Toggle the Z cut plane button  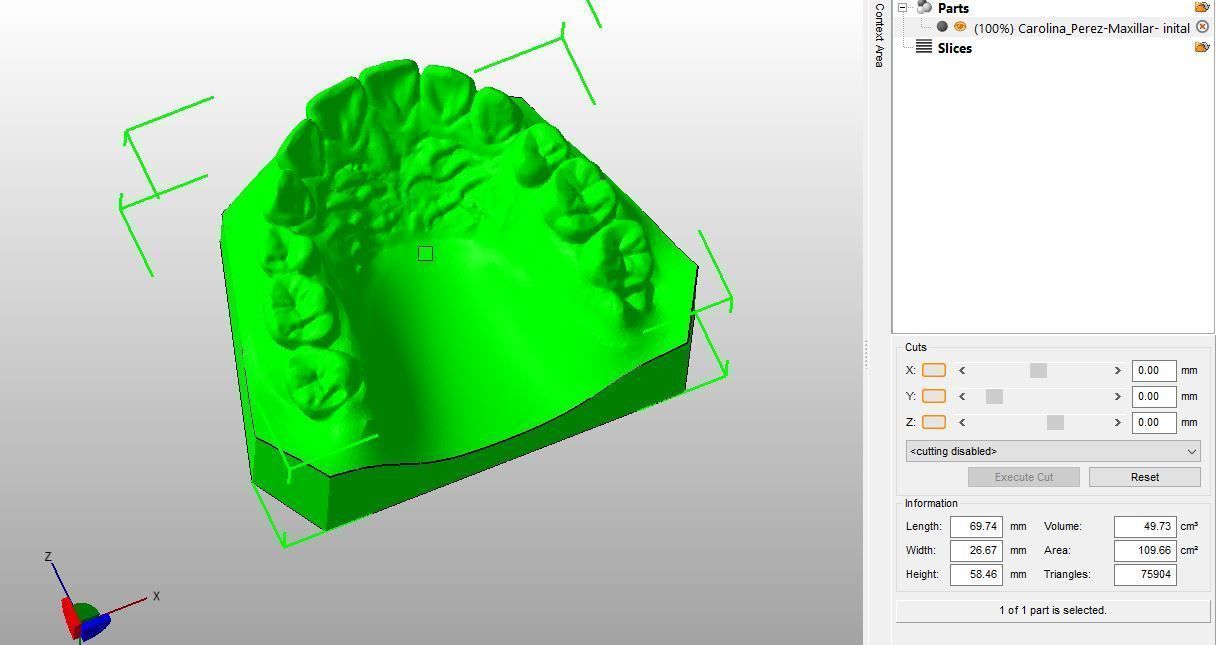click(934, 422)
